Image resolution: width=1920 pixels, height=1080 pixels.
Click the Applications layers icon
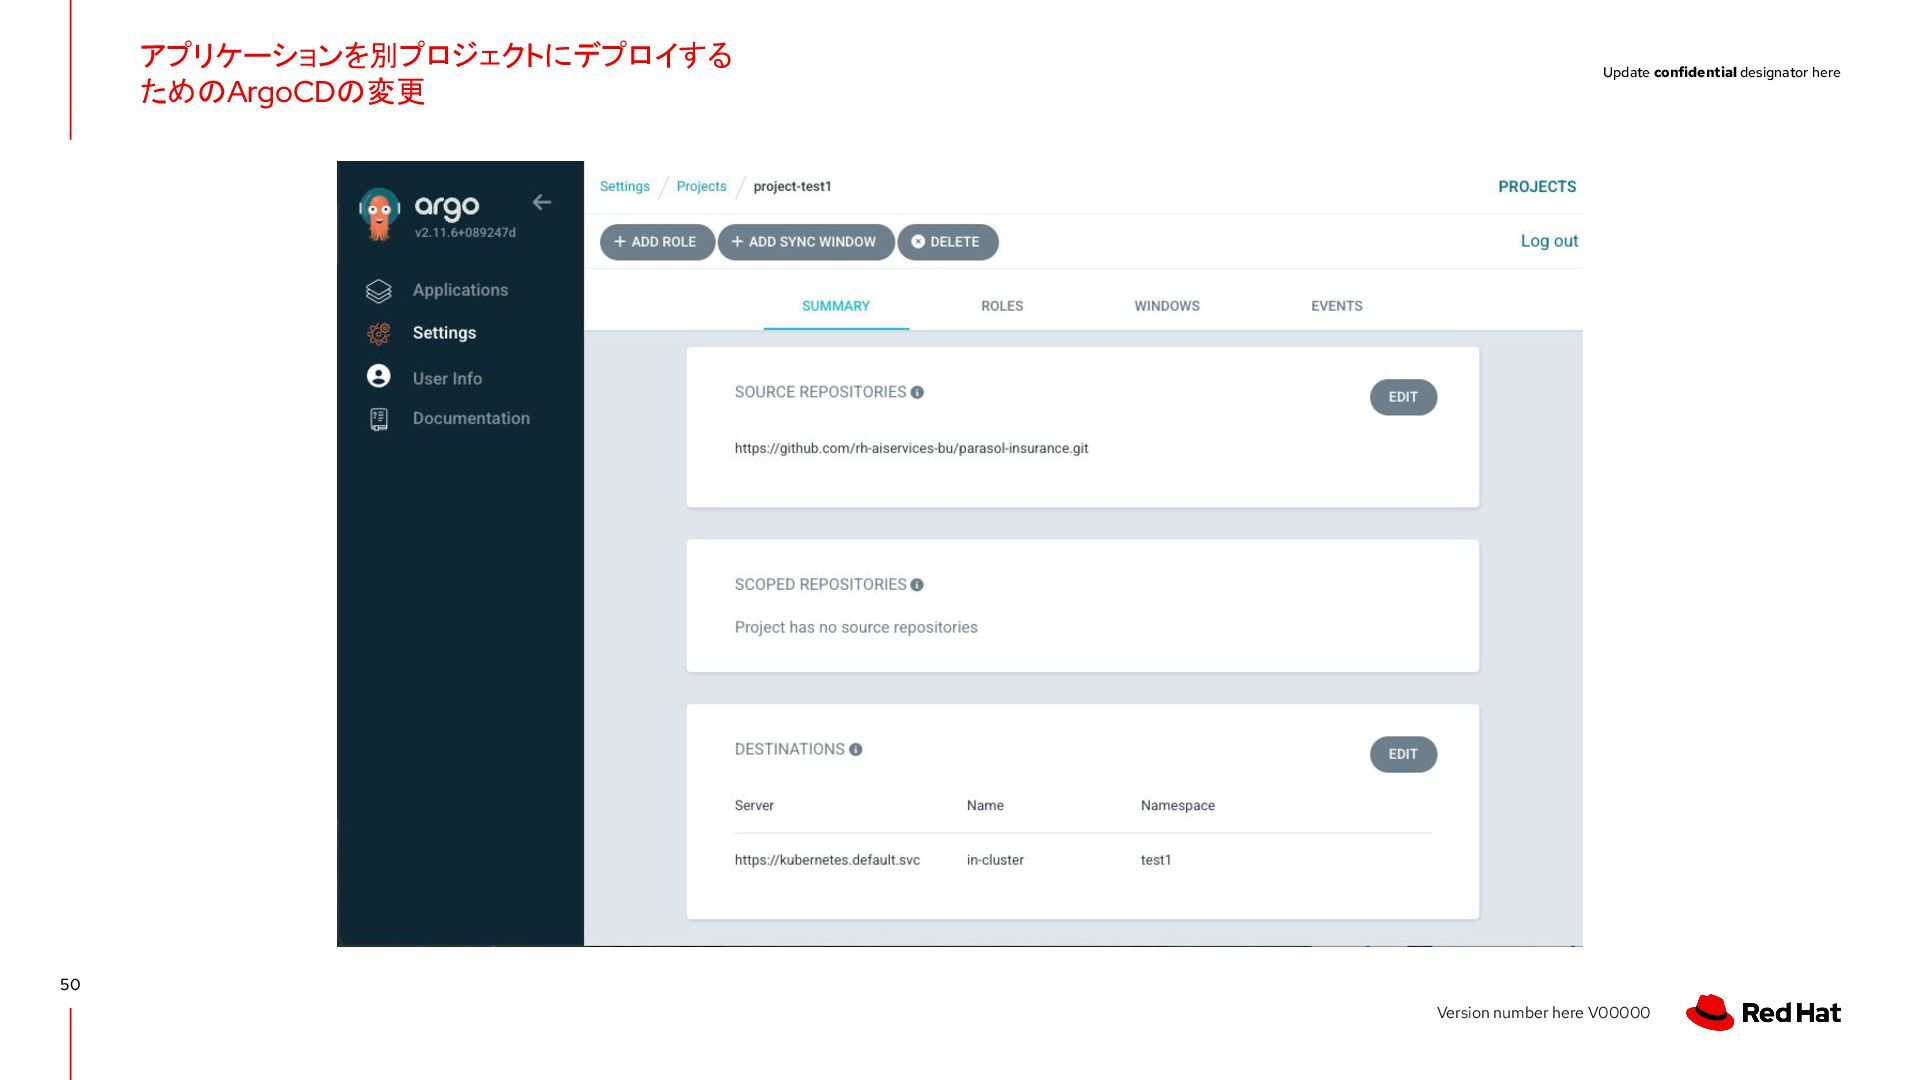[x=378, y=291]
